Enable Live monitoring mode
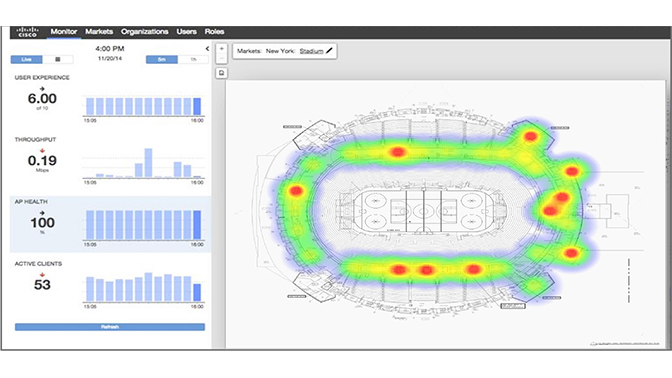672x378 pixels. 27,60
